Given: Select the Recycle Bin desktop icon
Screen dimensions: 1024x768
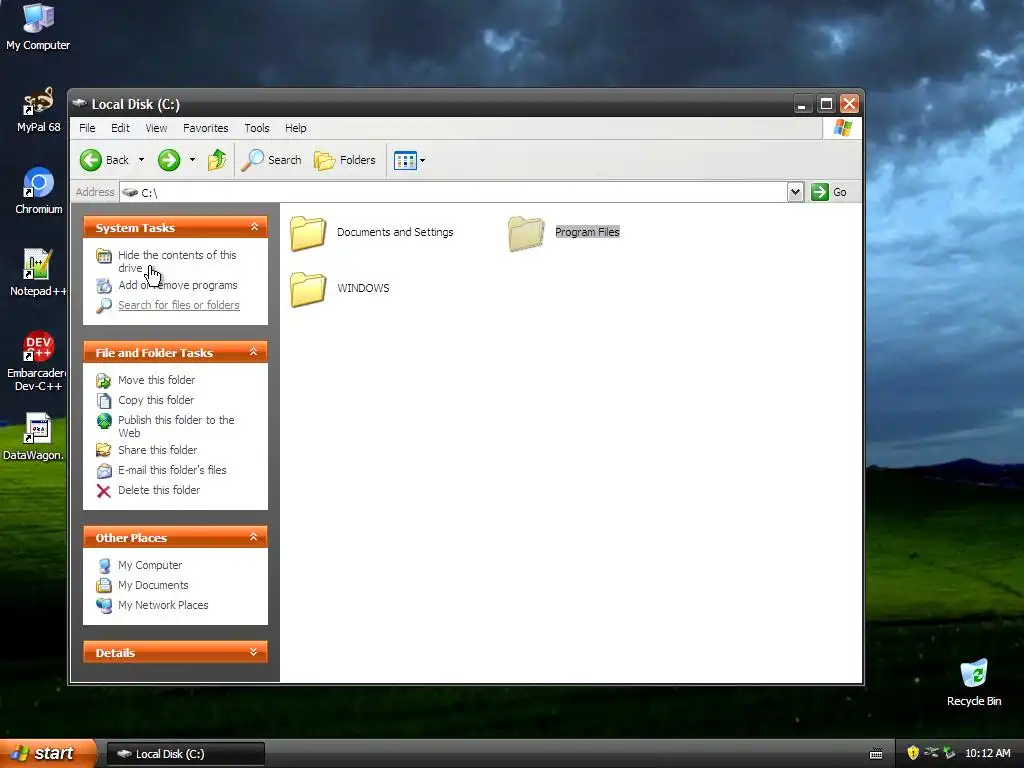Looking at the screenshot, I should [x=974, y=682].
